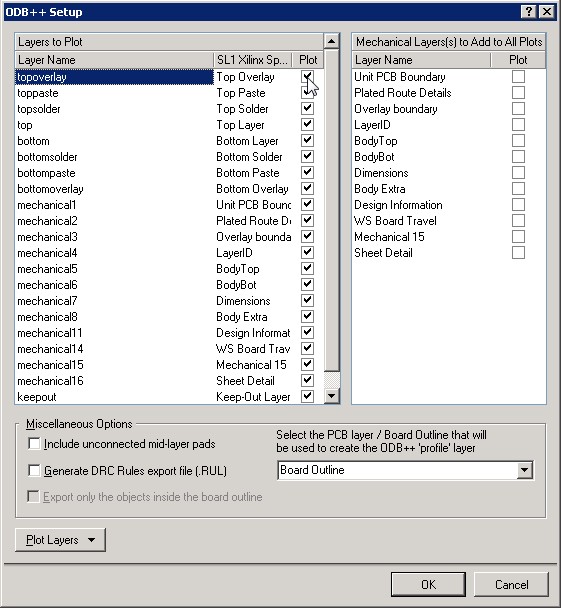561x608 pixels.
Task: Check Body Extra mechanical layer Plot box
Action: [x=518, y=188]
